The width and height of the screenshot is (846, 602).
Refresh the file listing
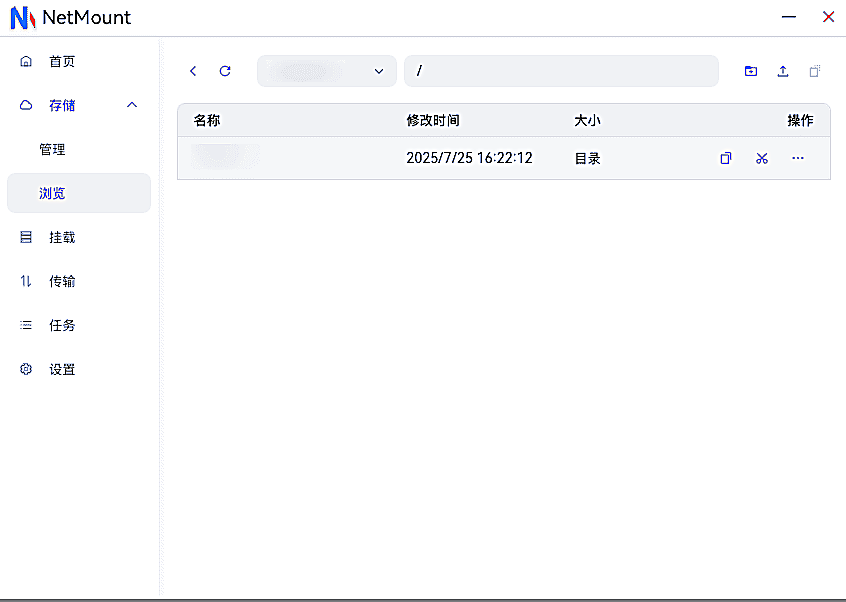point(225,71)
